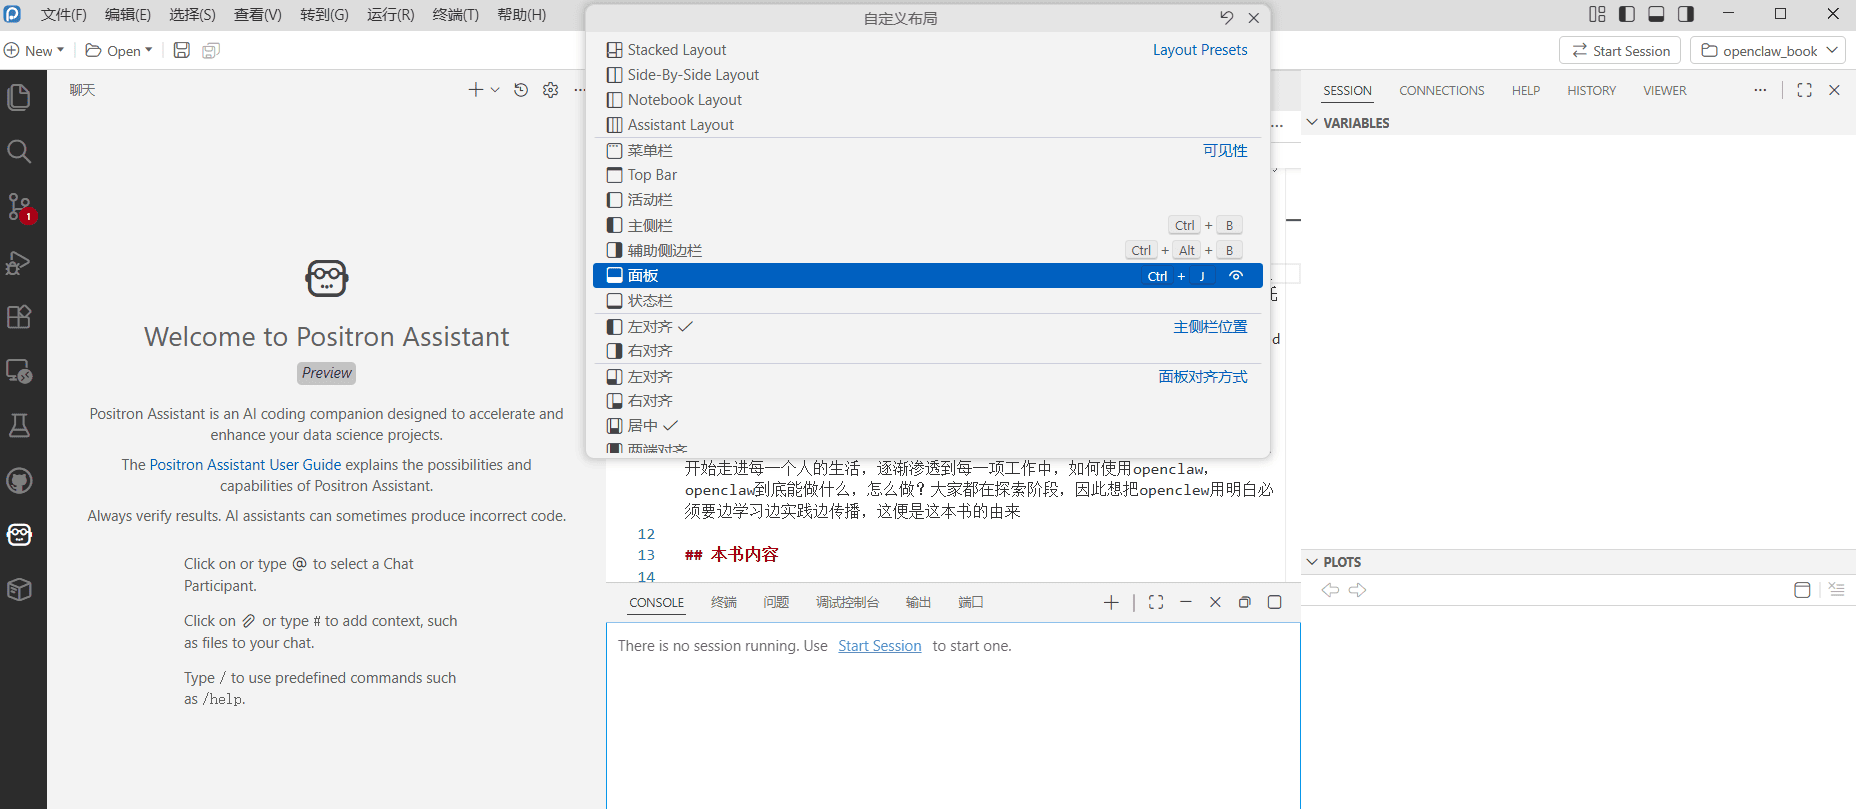This screenshot has height=809, width=1856.
Task: Open the 查看(V) menu
Action: (x=258, y=15)
